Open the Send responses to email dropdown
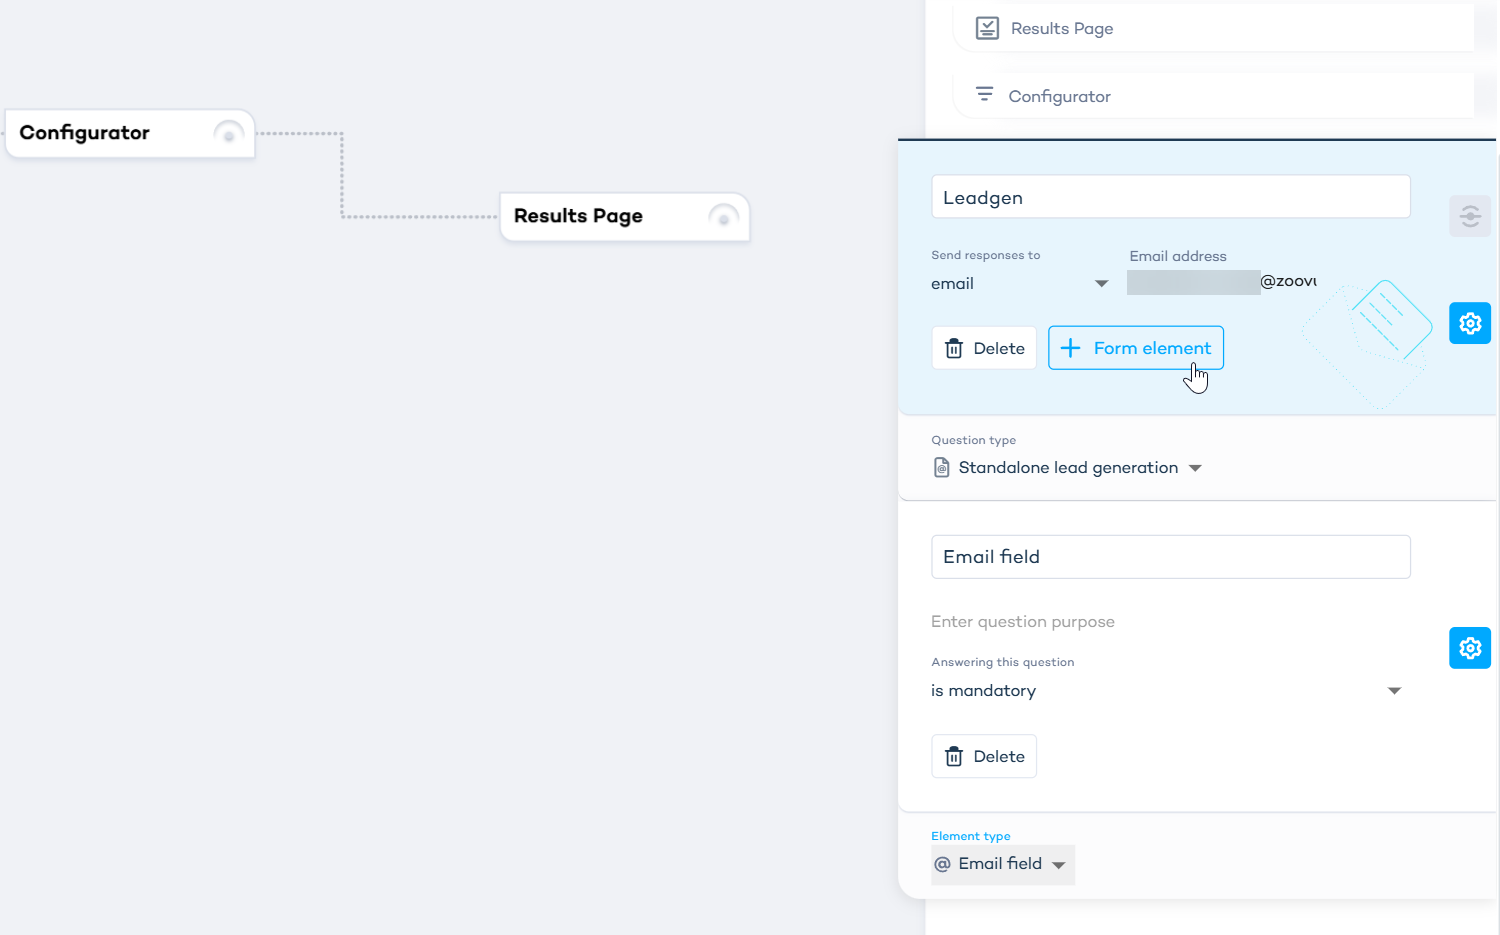The image size is (1500, 935). [x=1020, y=284]
